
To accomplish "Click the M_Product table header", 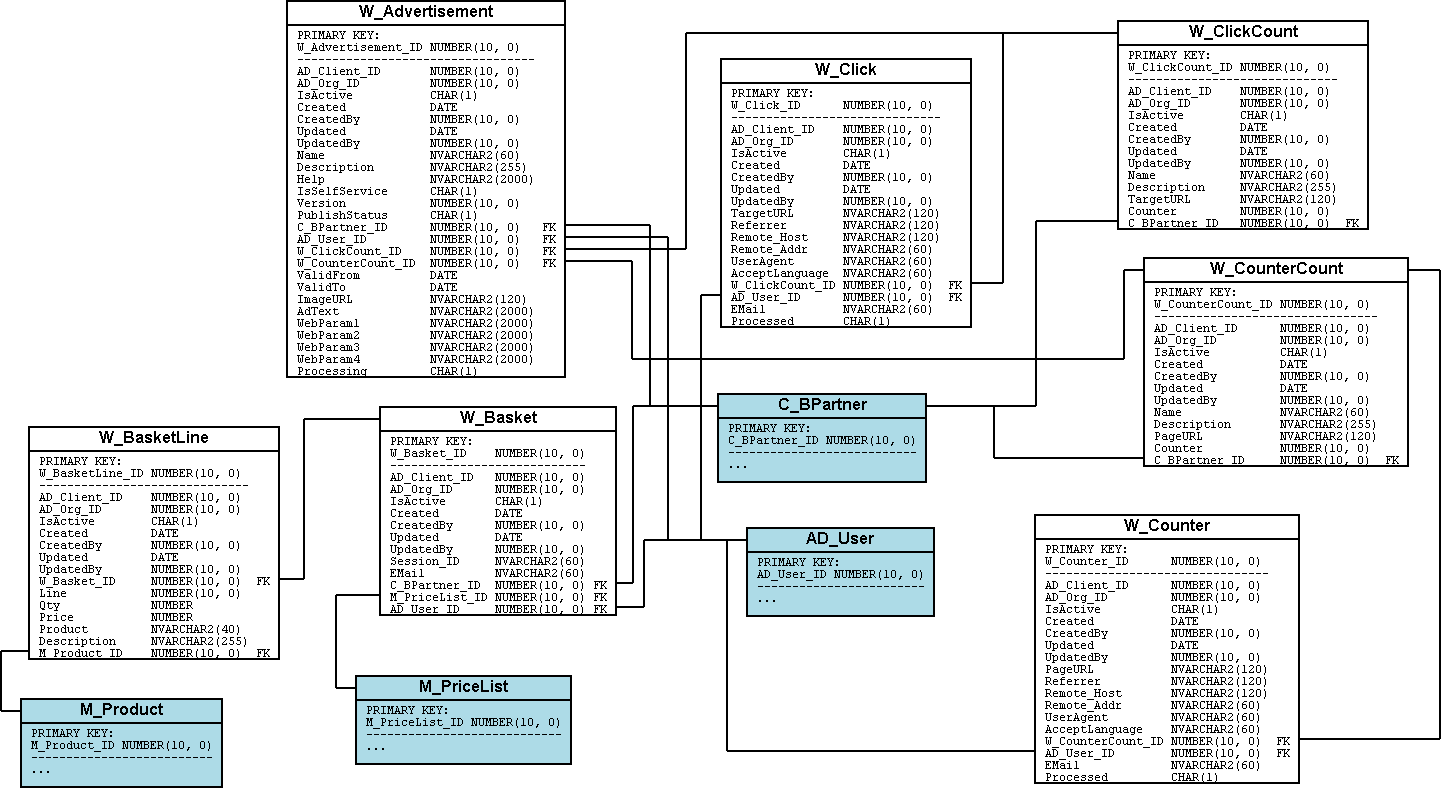I will (x=121, y=710).
